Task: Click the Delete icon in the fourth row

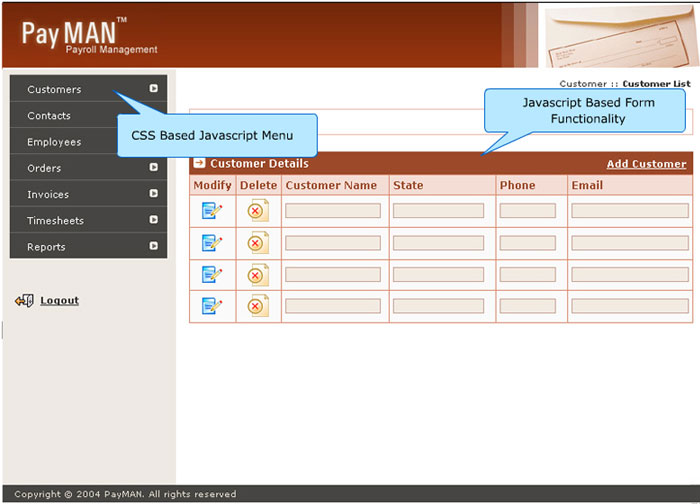Action: [x=258, y=306]
